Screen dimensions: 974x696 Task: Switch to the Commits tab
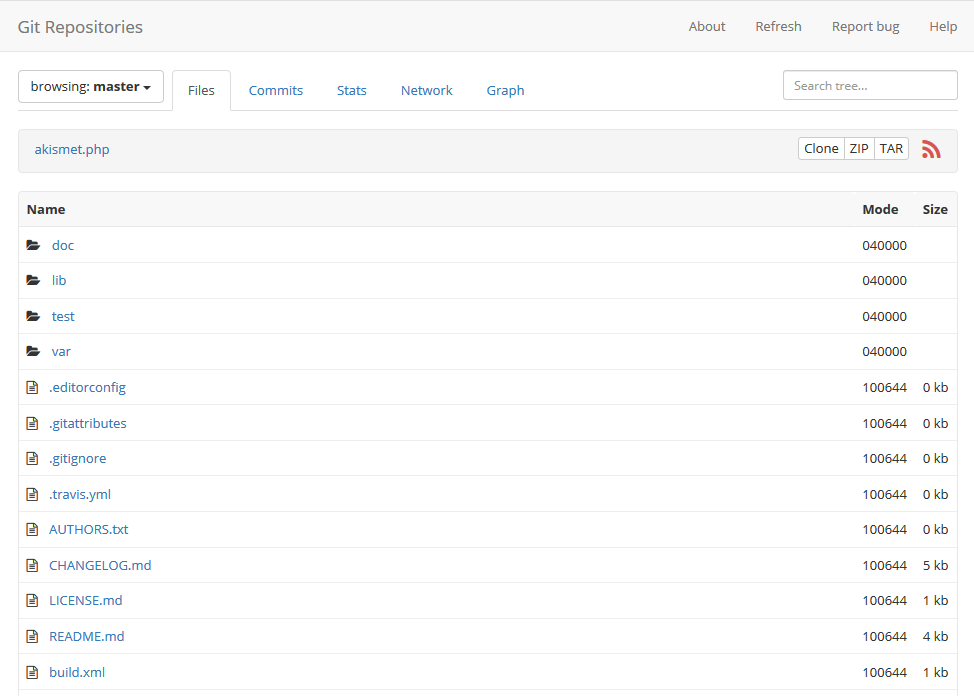[276, 90]
